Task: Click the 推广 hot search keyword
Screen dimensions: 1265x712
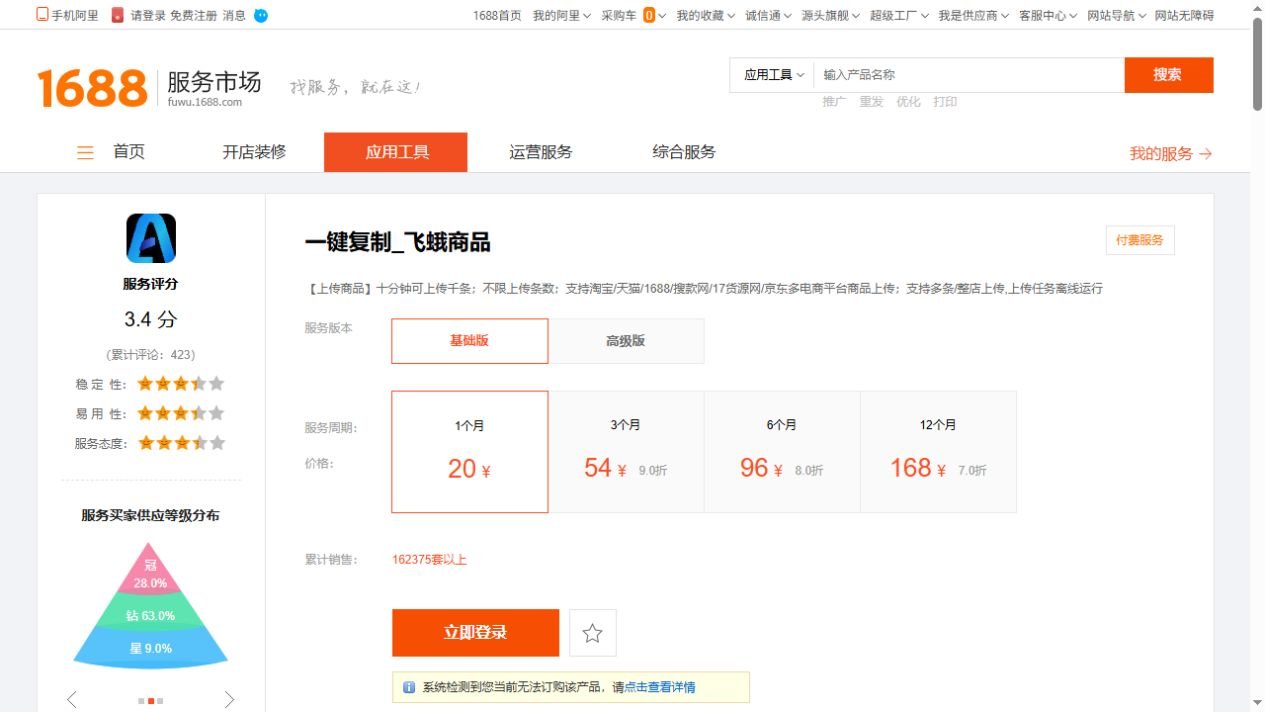Action: [x=834, y=102]
